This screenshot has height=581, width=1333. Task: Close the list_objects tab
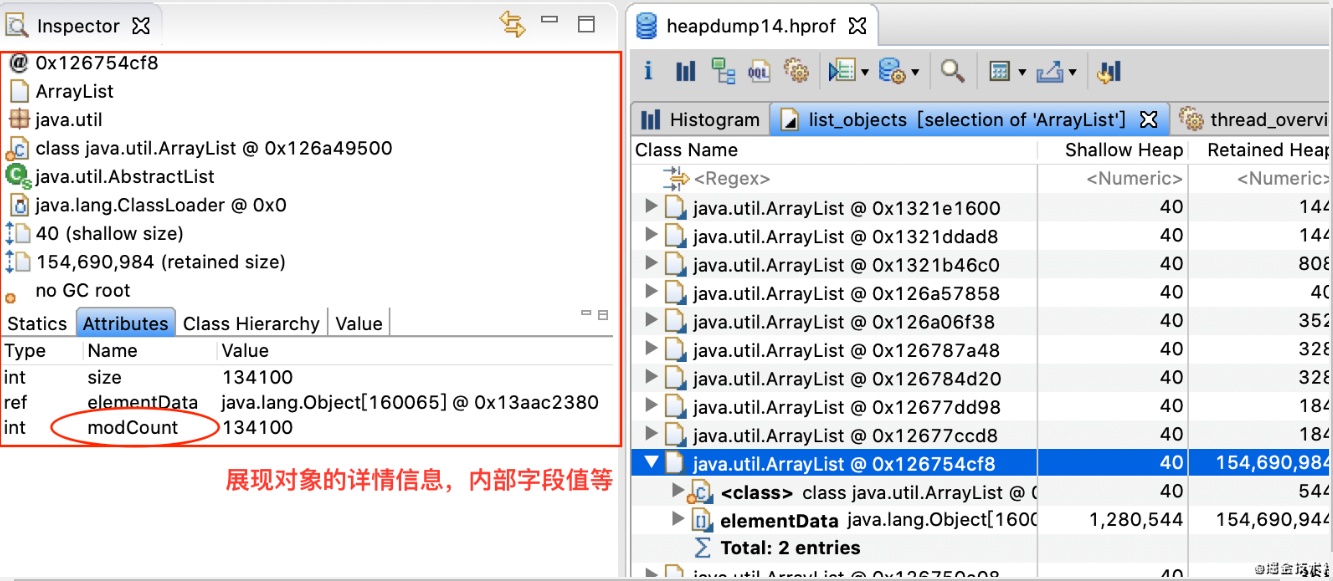point(1149,120)
